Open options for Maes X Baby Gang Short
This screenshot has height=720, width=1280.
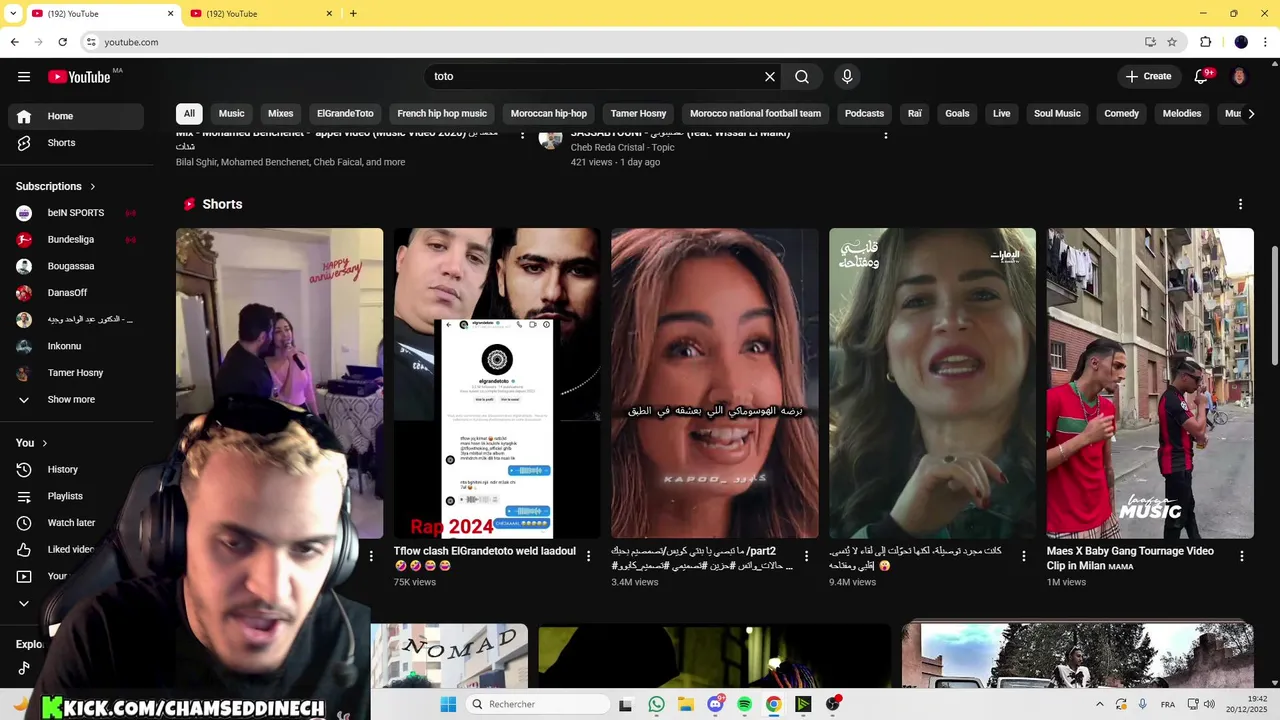pyautogui.click(x=1242, y=556)
